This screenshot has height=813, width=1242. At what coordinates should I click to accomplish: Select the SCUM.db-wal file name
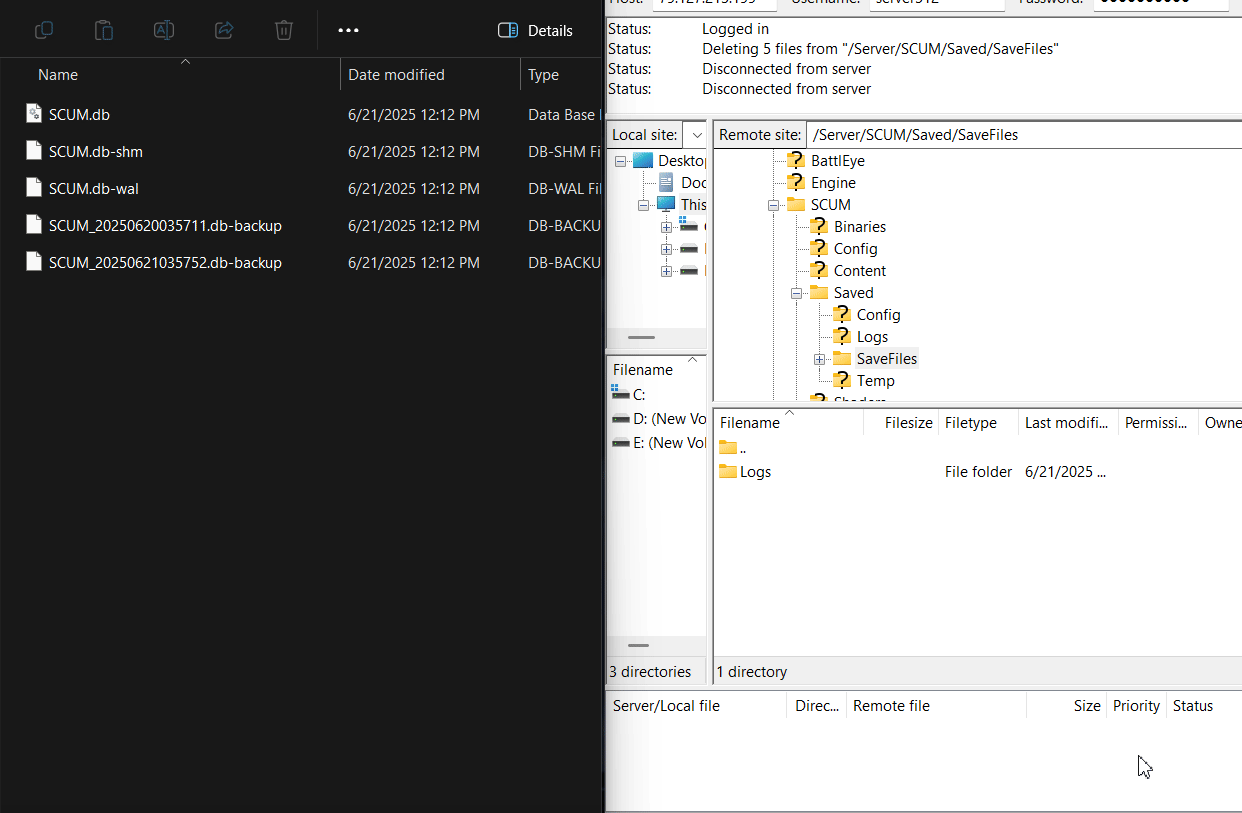point(94,189)
